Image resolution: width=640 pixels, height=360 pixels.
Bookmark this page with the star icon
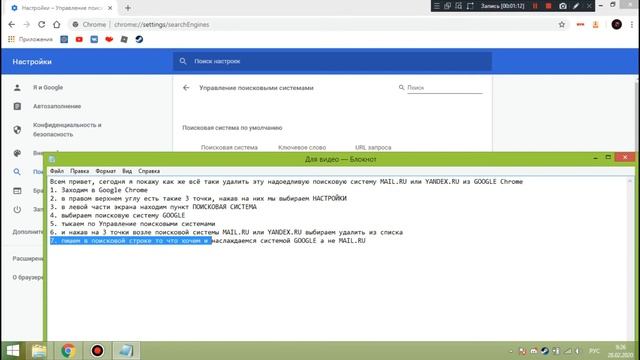coord(562,24)
